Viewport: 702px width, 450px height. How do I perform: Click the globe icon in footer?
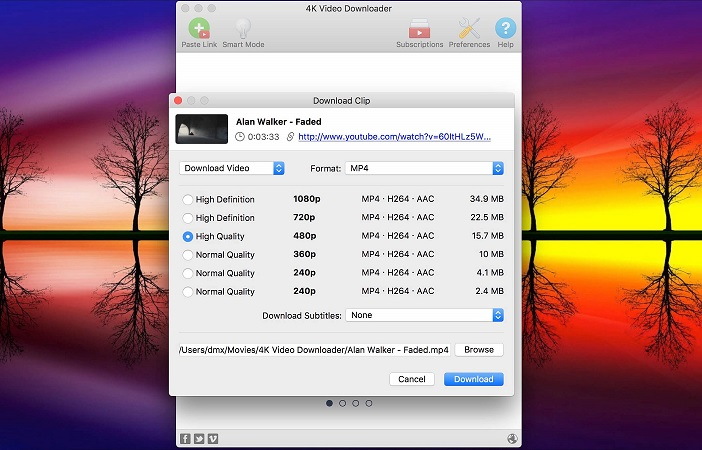[x=512, y=439]
